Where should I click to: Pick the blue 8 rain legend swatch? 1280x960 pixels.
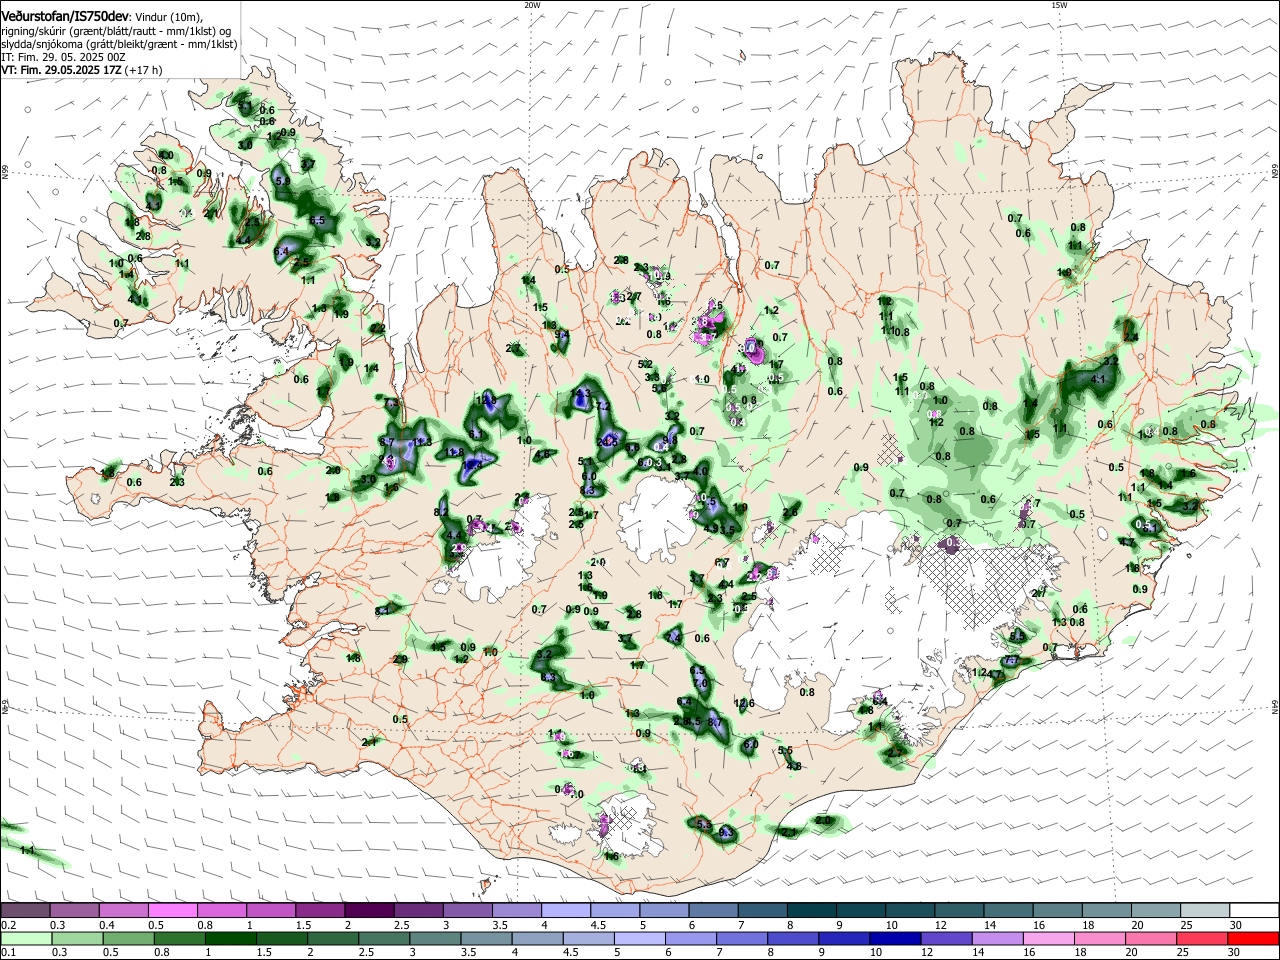794,938
